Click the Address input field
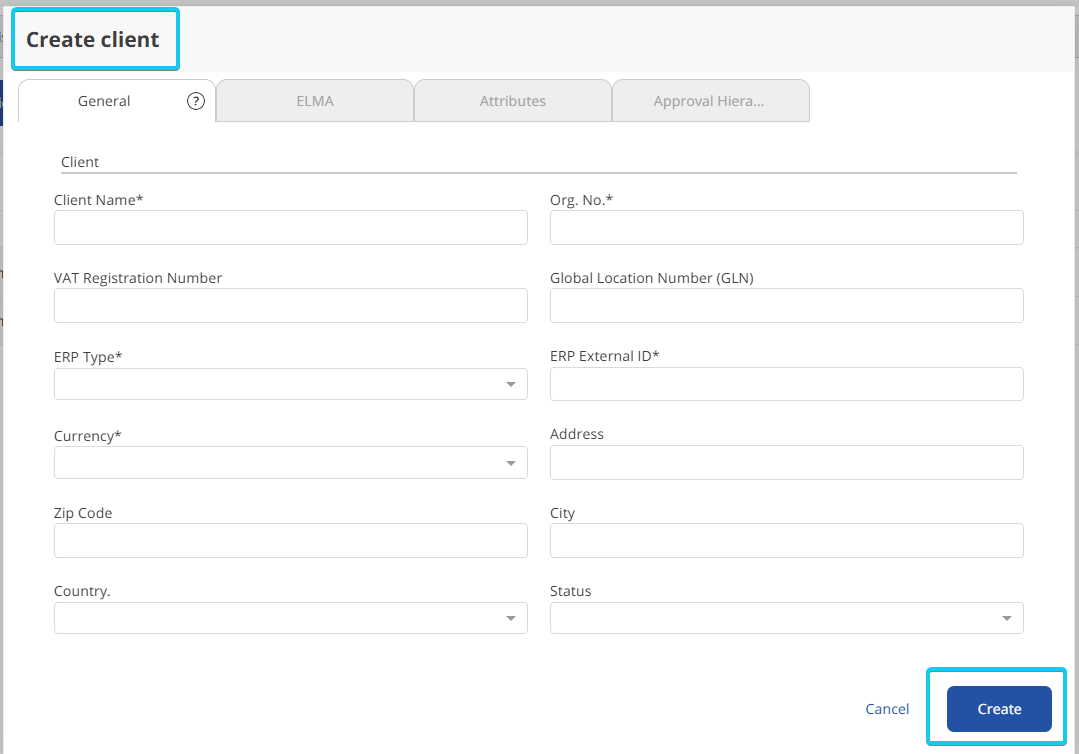Viewport: 1079px width, 754px height. [787, 462]
